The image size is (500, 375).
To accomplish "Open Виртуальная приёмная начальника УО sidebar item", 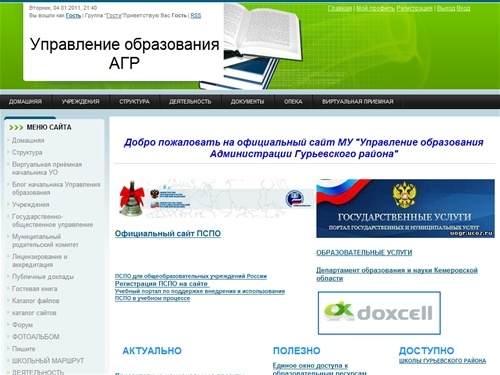I will click(47, 168).
